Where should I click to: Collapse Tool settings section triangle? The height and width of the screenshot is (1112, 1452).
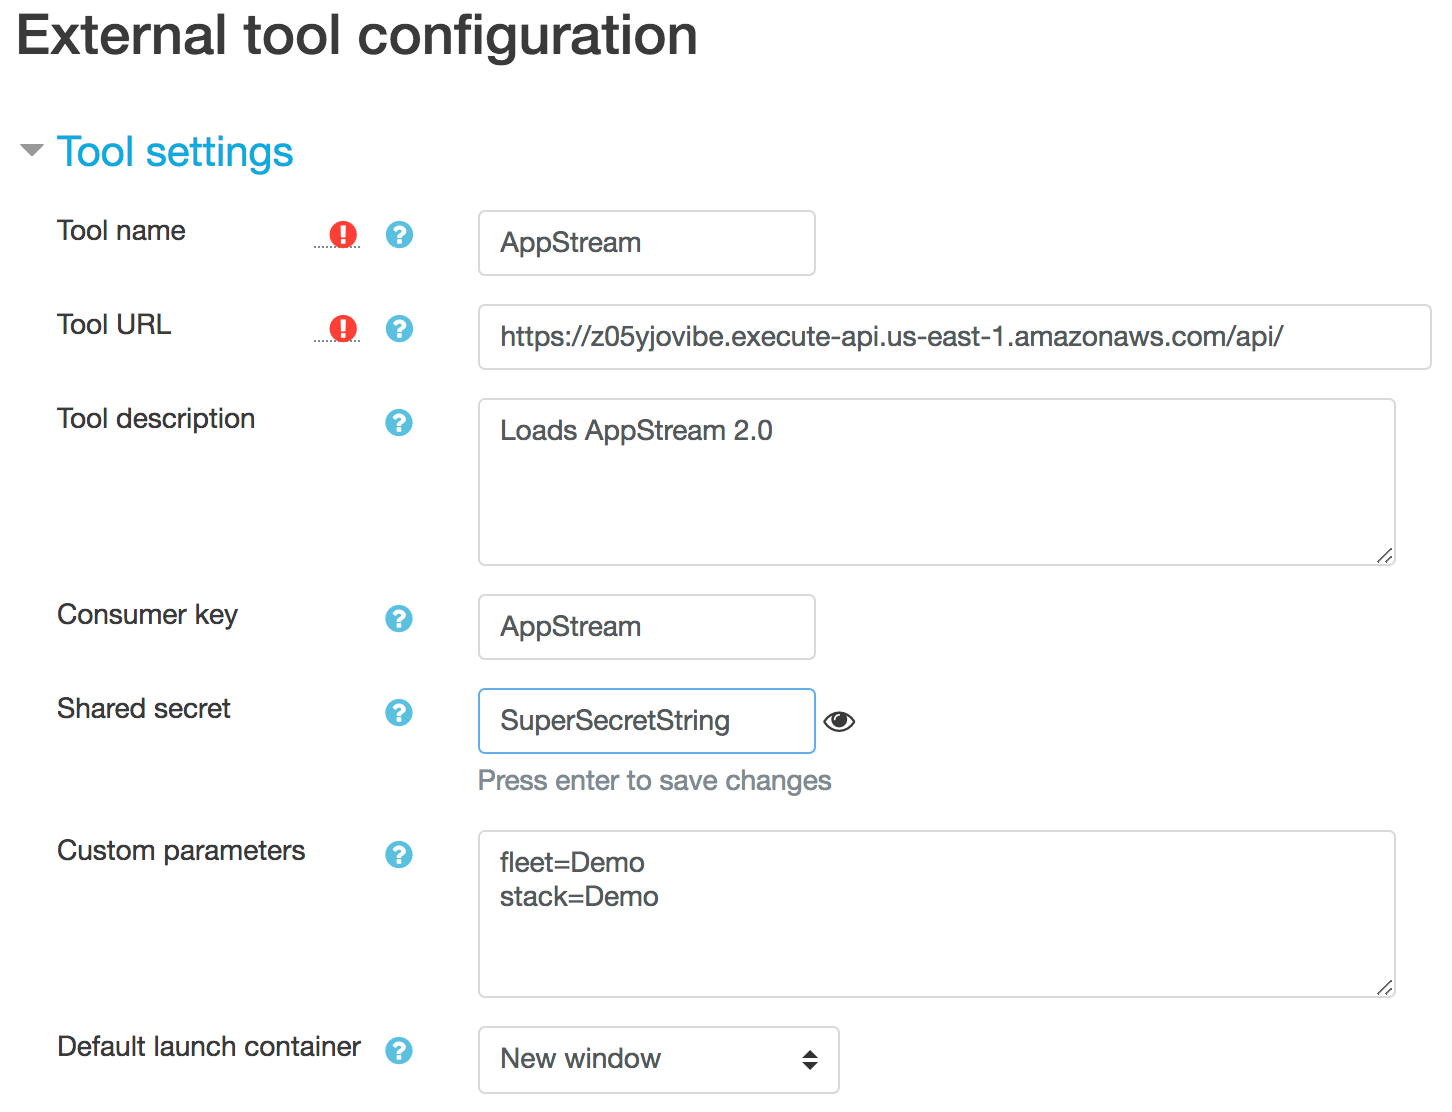point(32,151)
